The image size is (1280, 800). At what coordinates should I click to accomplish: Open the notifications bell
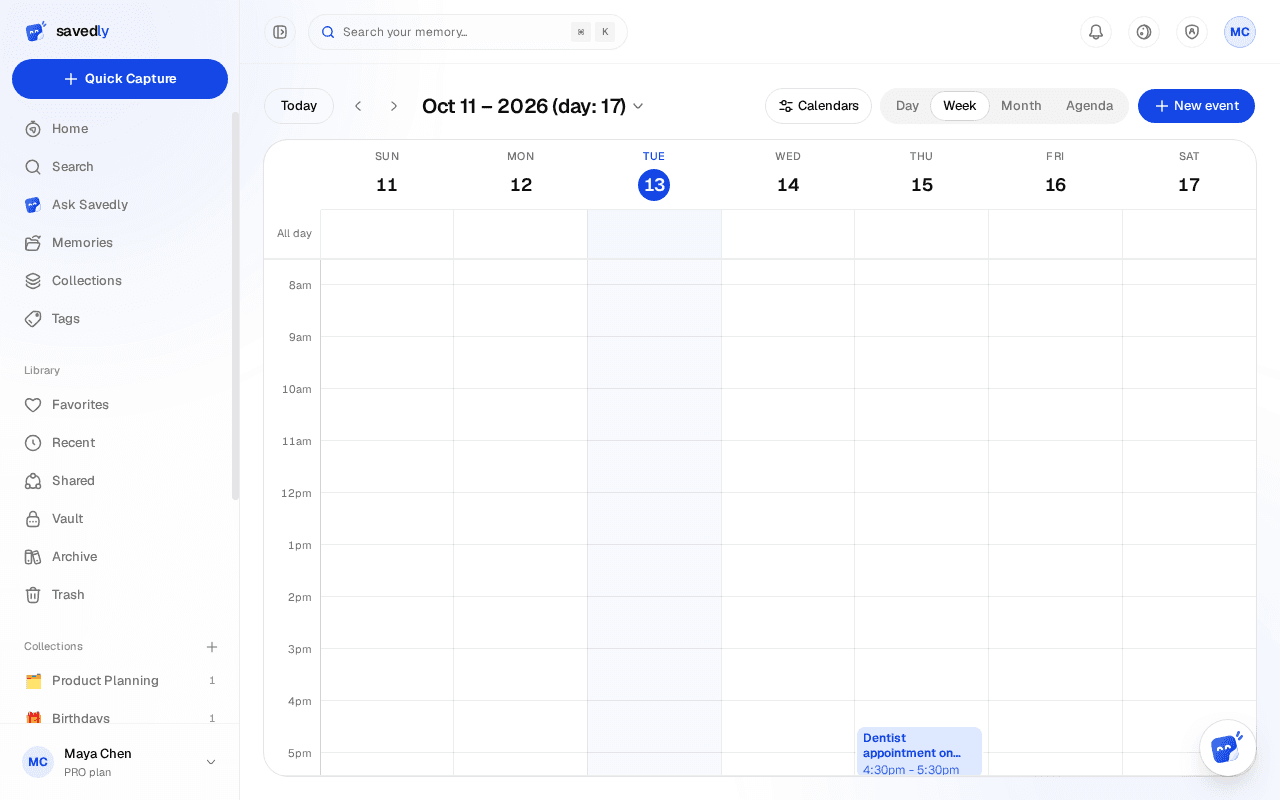[1096, 32]
